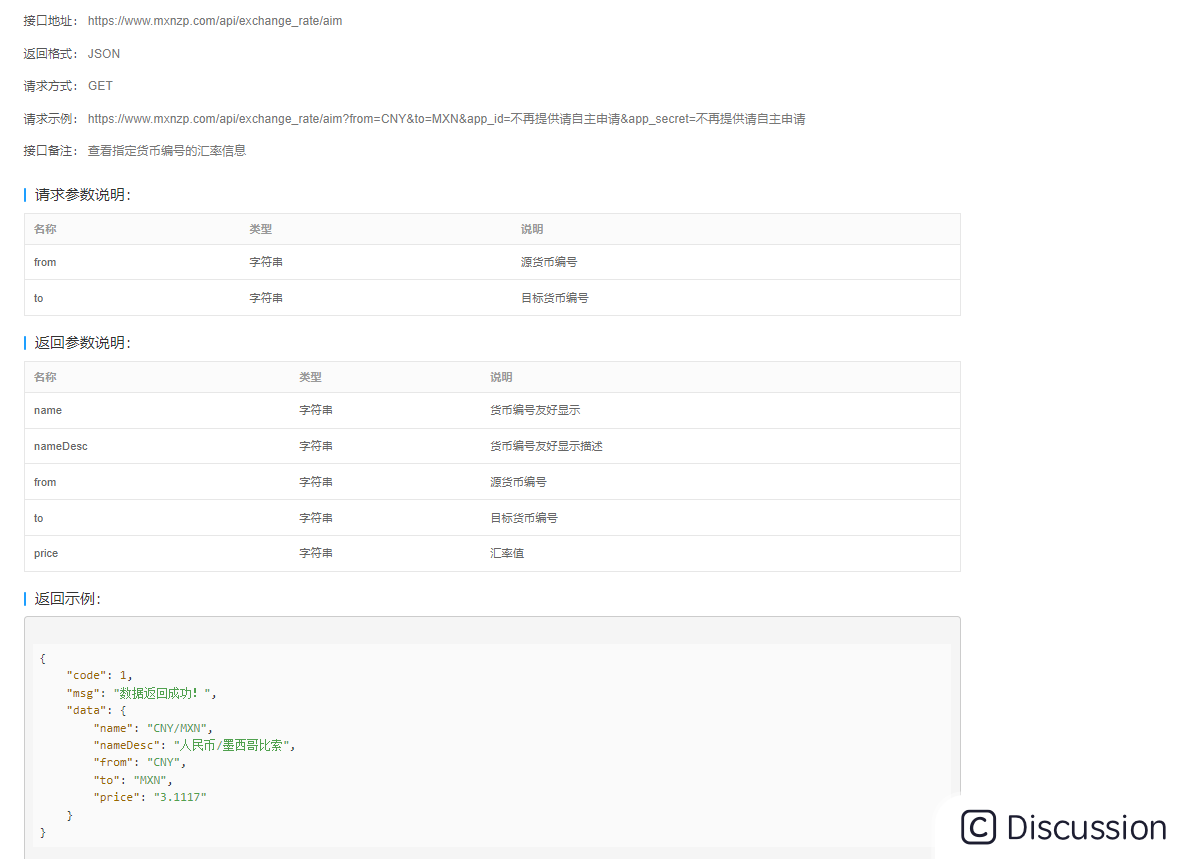The width and height of the screenshot is (1194, 859).
Task: Click the 接口备注 description text
Action: (165, 150)
